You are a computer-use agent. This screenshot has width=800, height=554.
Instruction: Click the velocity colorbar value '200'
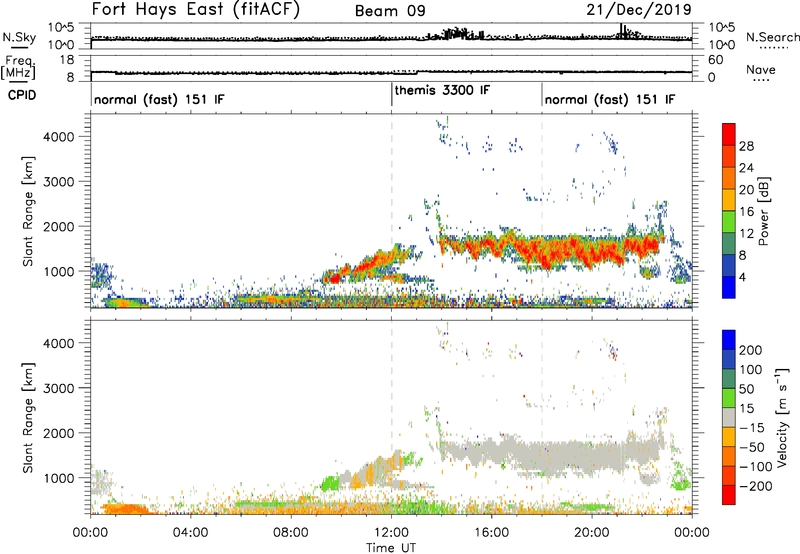(x=751, y=350)
